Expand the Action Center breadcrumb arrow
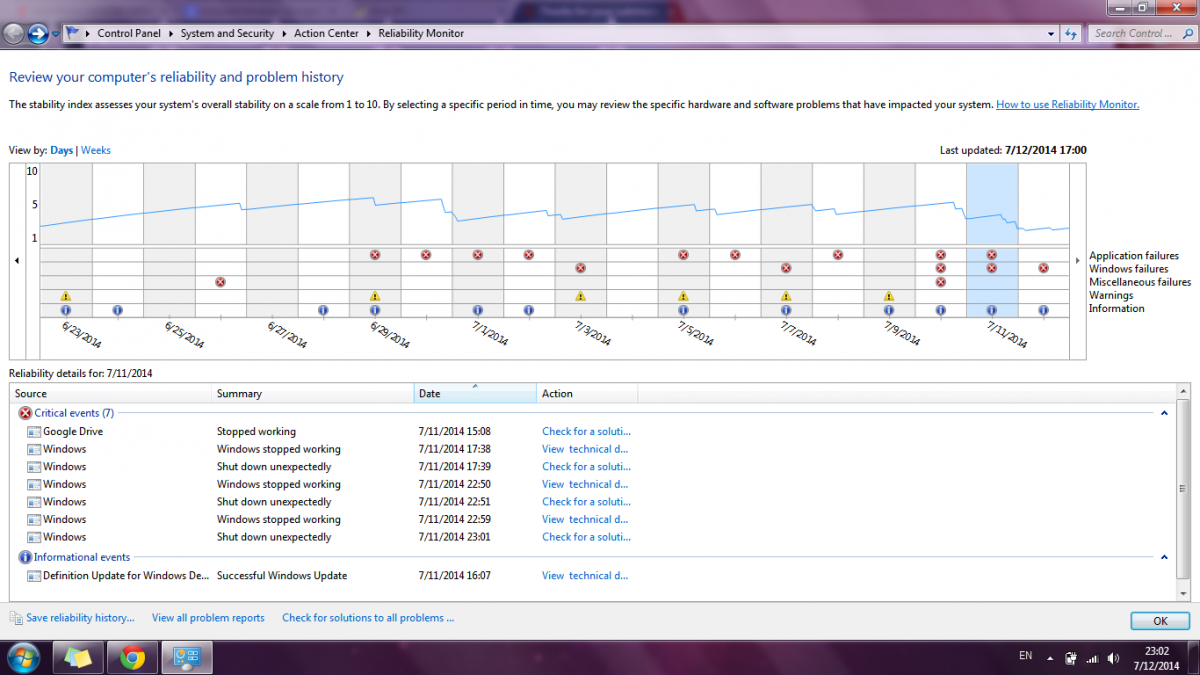Viewport: 1200px width, 675px height. (x=371, y=33)
